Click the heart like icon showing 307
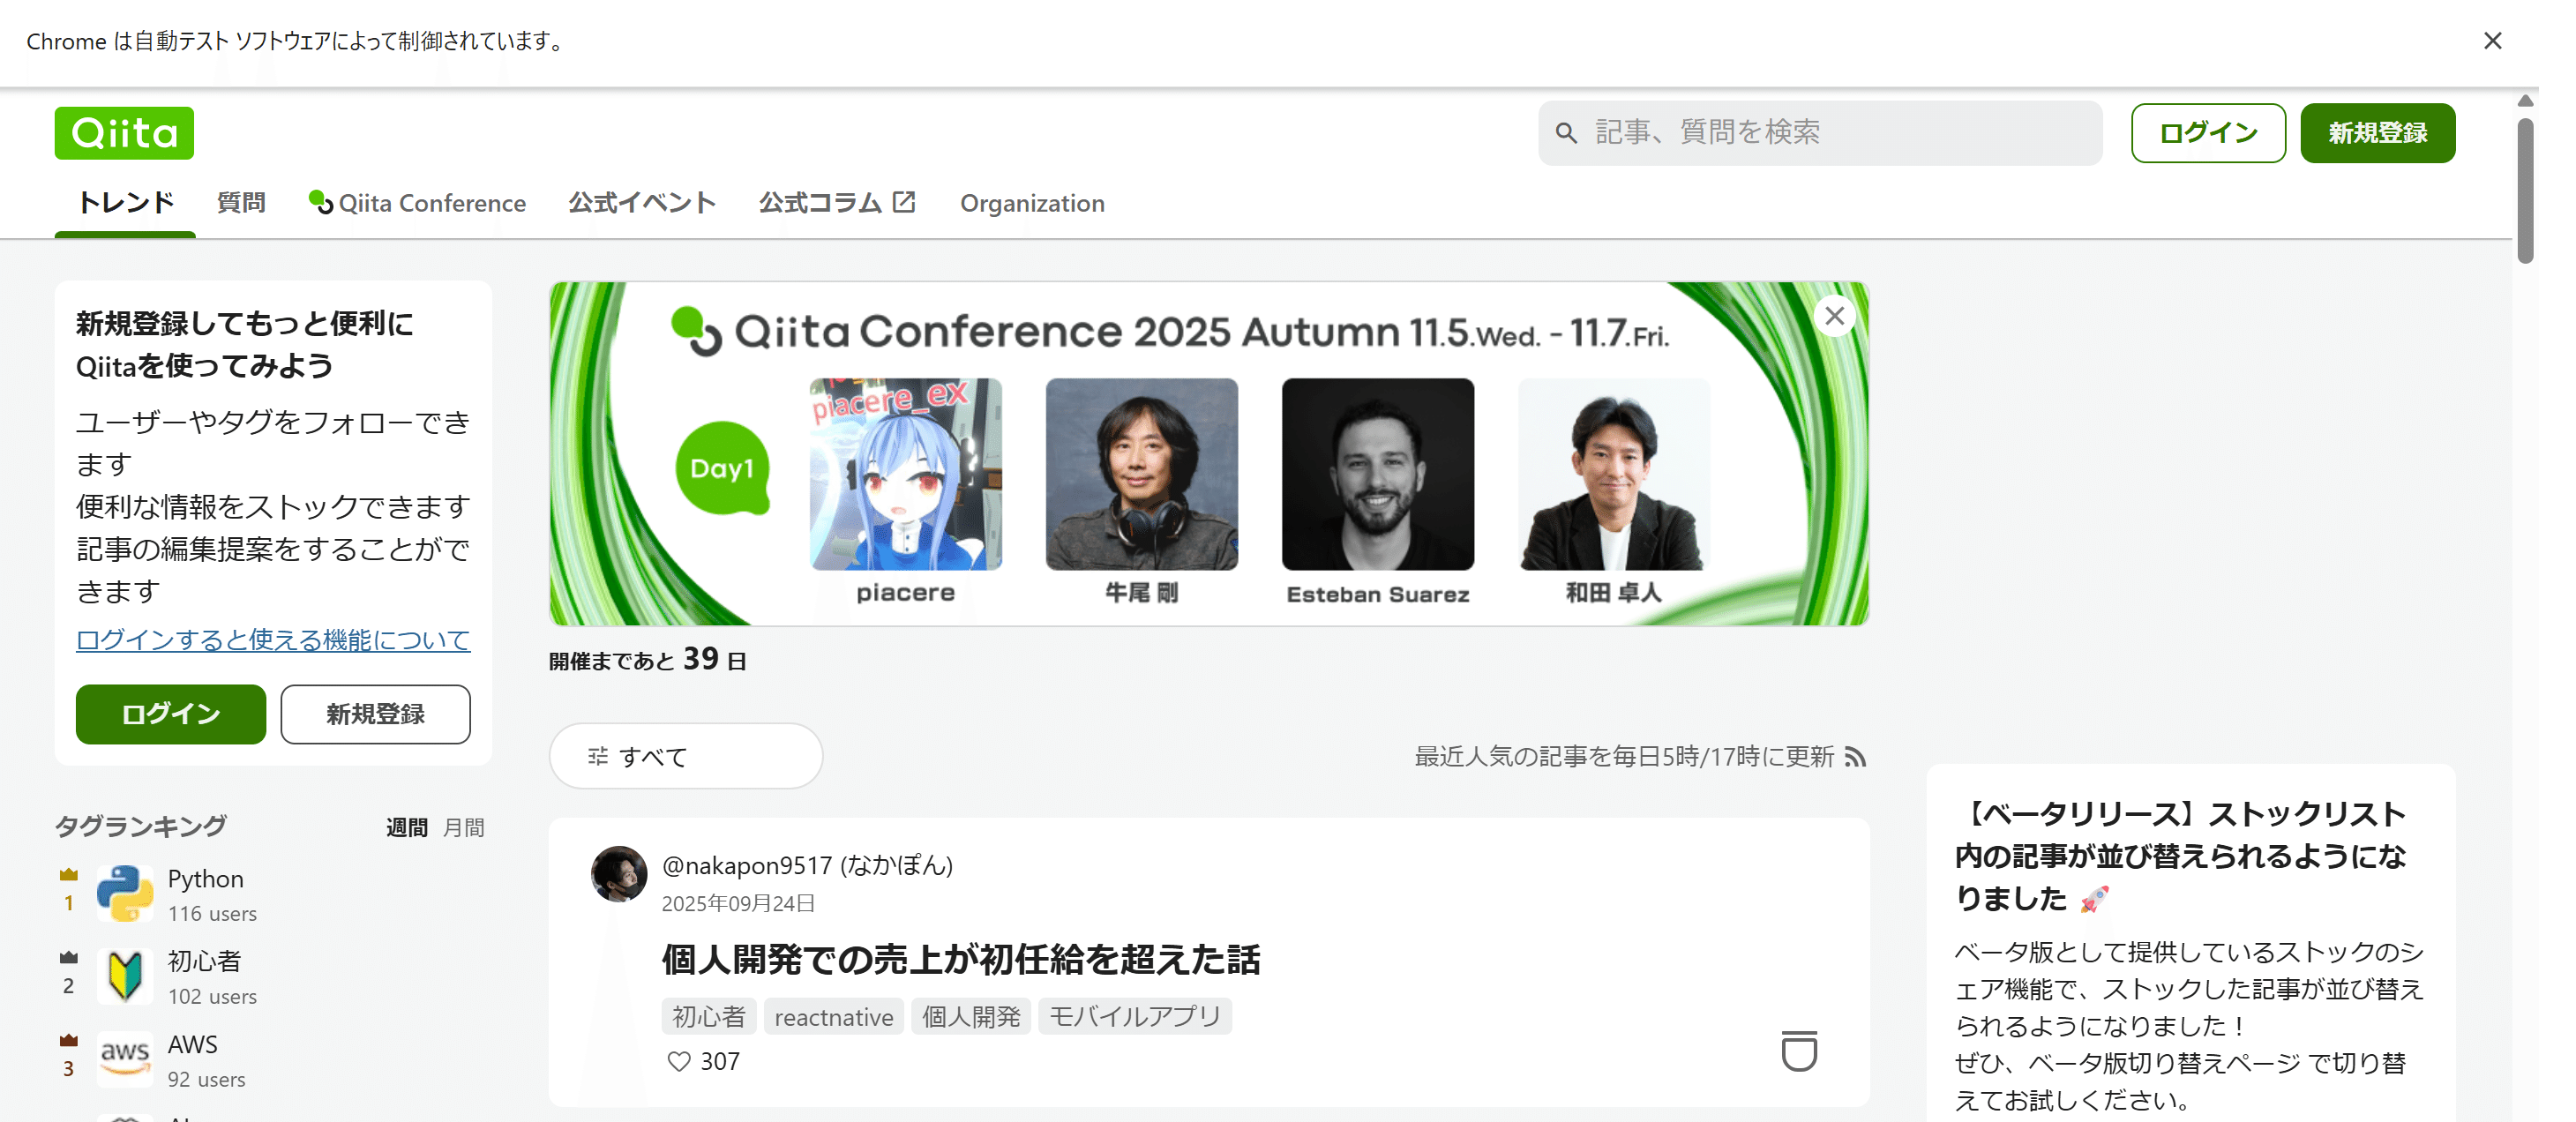Viewport: 2576px width, 1122px height. pyautogui.click(x=679, y=1061)
